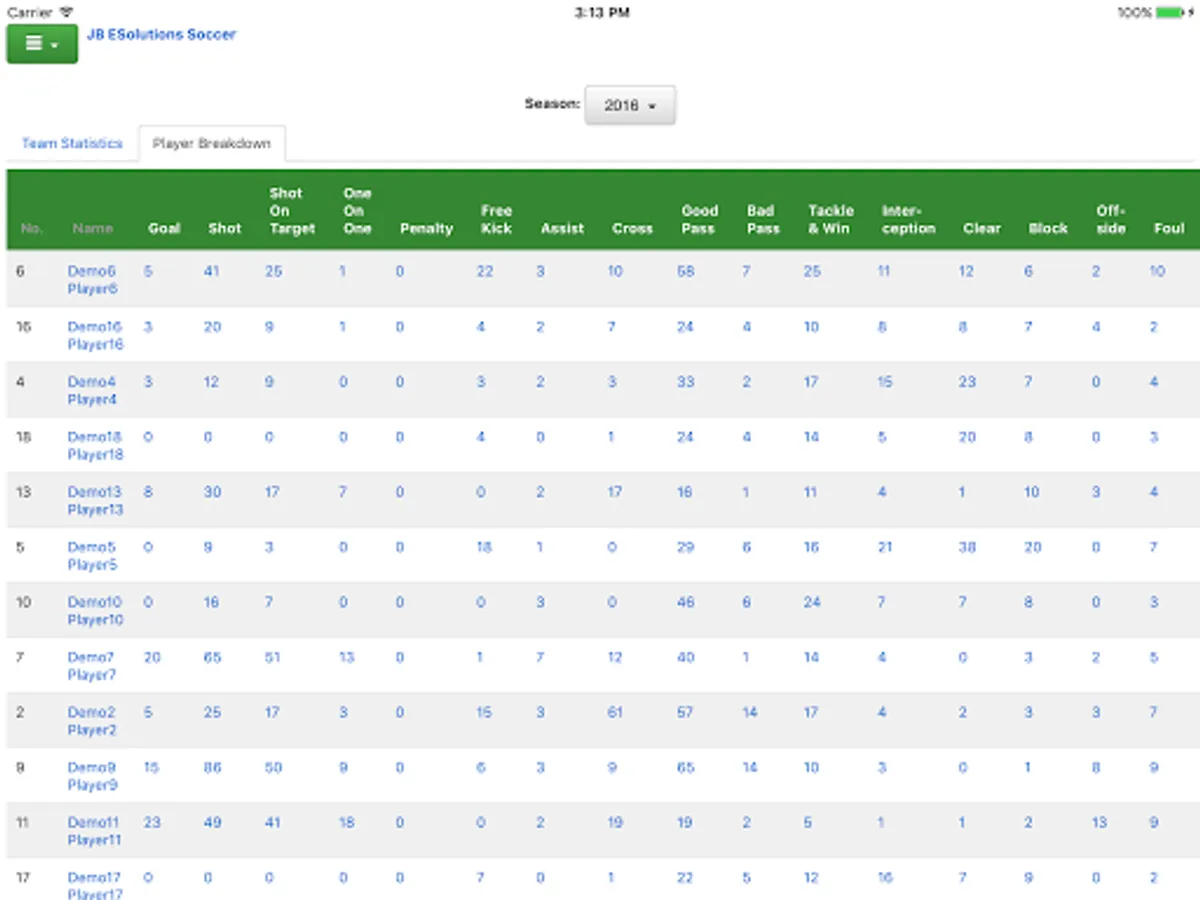Viewport: 1200px width, 900px height.
Task: Click the Name column header
Action: tap(93, 228)
